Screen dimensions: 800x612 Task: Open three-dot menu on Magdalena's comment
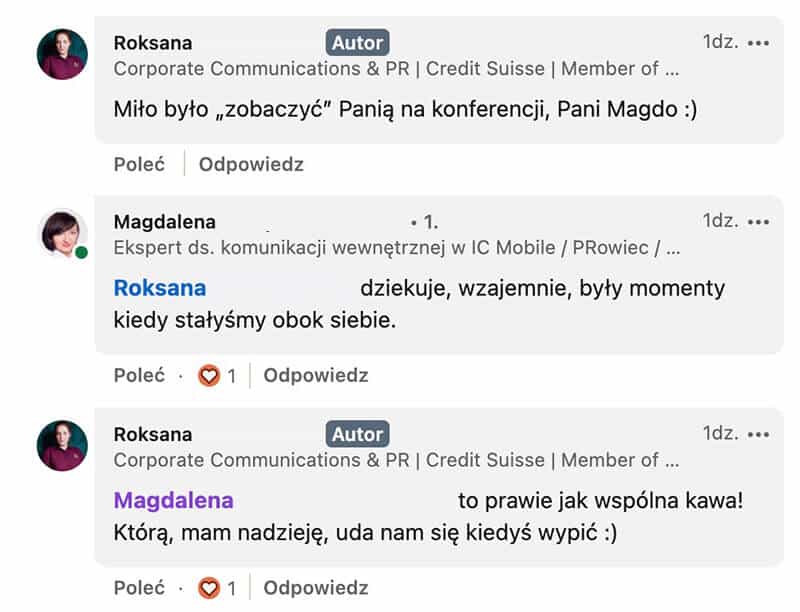[x=758, y=222]
